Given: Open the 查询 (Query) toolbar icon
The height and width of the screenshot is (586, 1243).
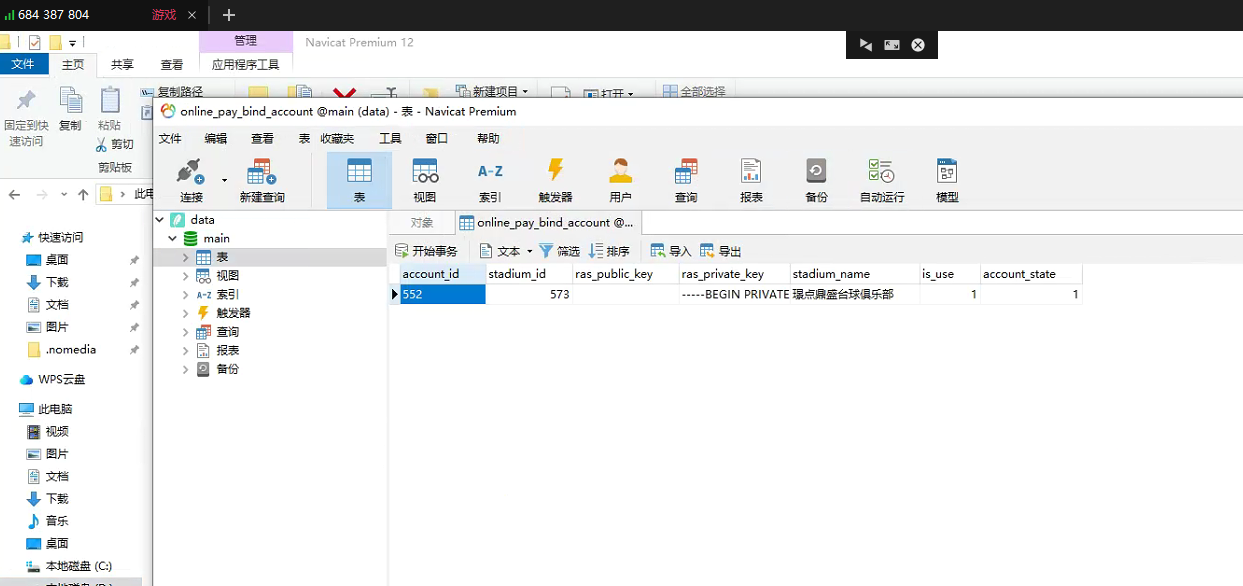Looking at the screenshot, I should (686, 180).
